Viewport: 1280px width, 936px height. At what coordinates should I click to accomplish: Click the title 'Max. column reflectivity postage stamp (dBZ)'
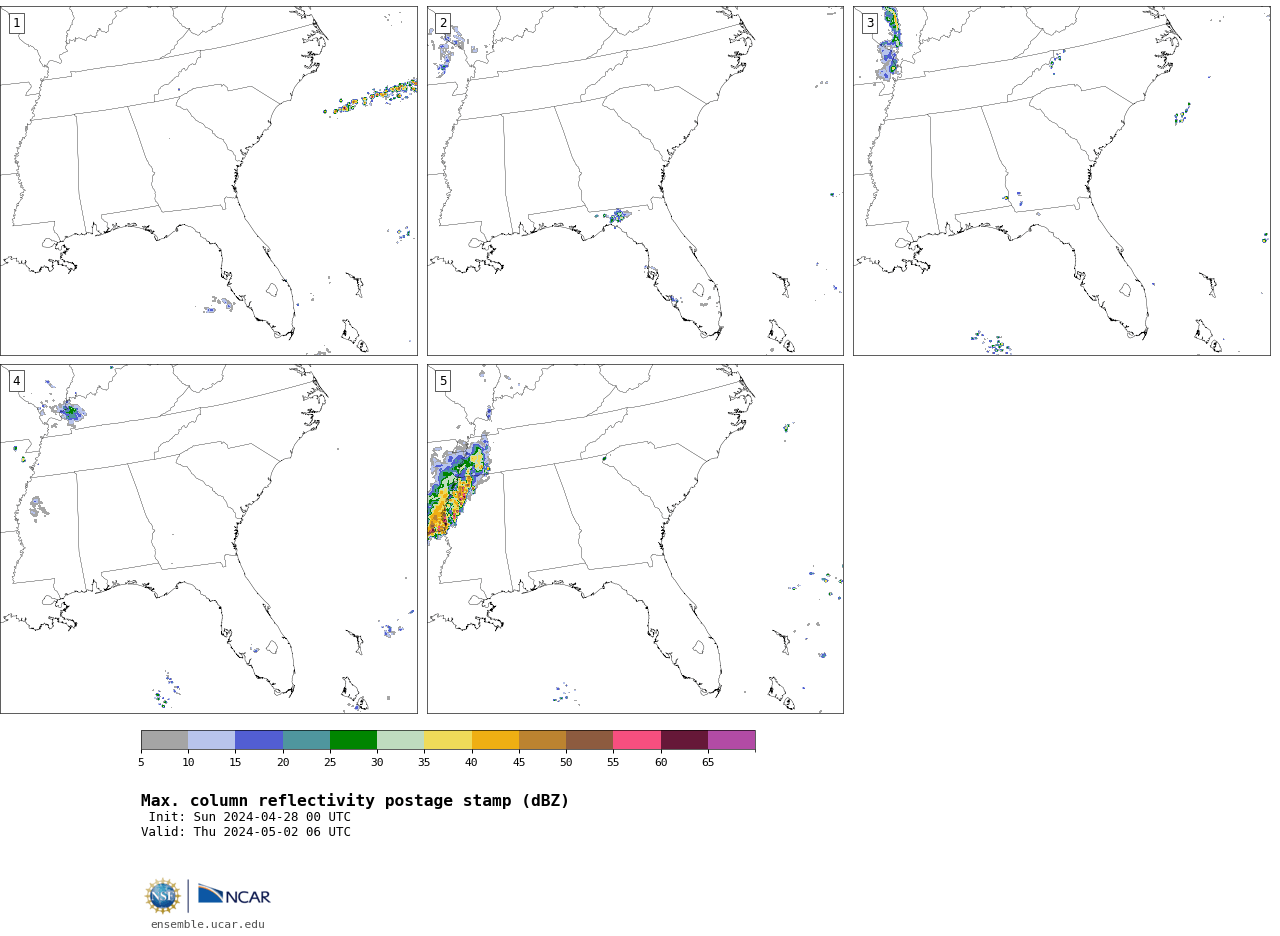pos(355,801)
